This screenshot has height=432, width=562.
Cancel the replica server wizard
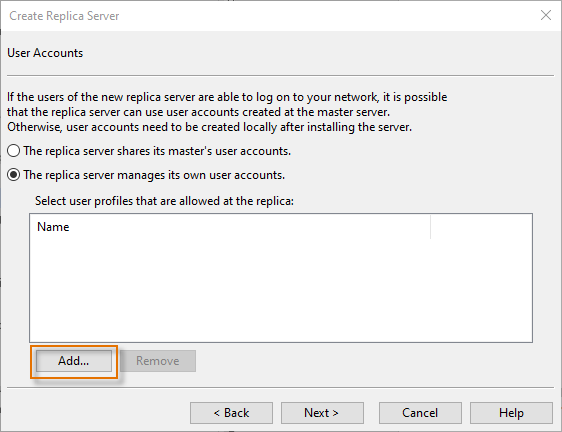coord(420,413)
